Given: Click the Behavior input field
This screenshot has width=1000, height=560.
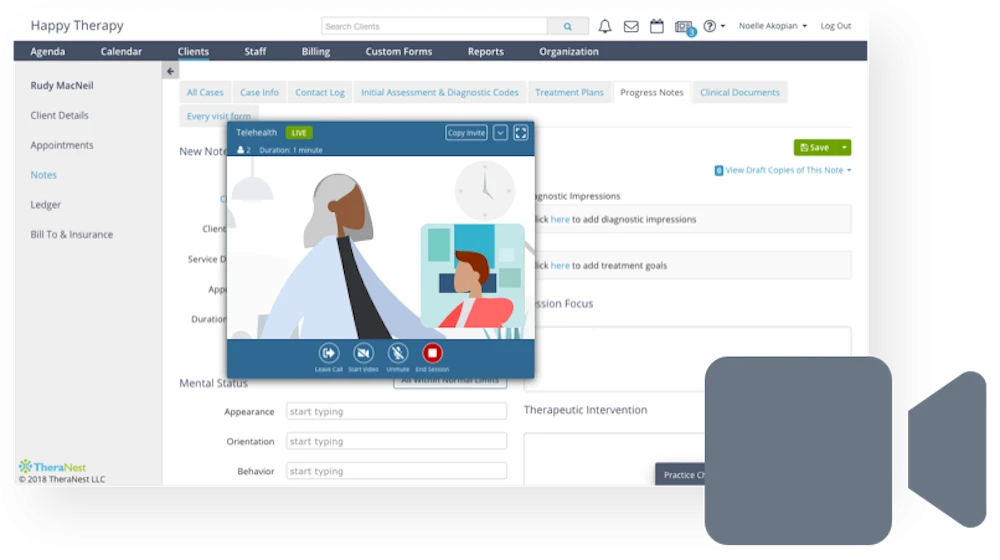Looking at the screenshot, I should pyautogui.click(x=397, y=471).
